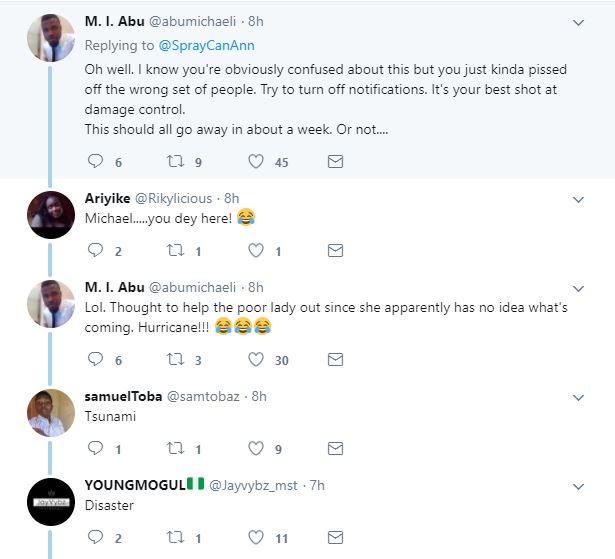This screenshot has width=615, height=559.
Task: Expand the caret menu on Ariyike's tweet
Action: point(578,199)
